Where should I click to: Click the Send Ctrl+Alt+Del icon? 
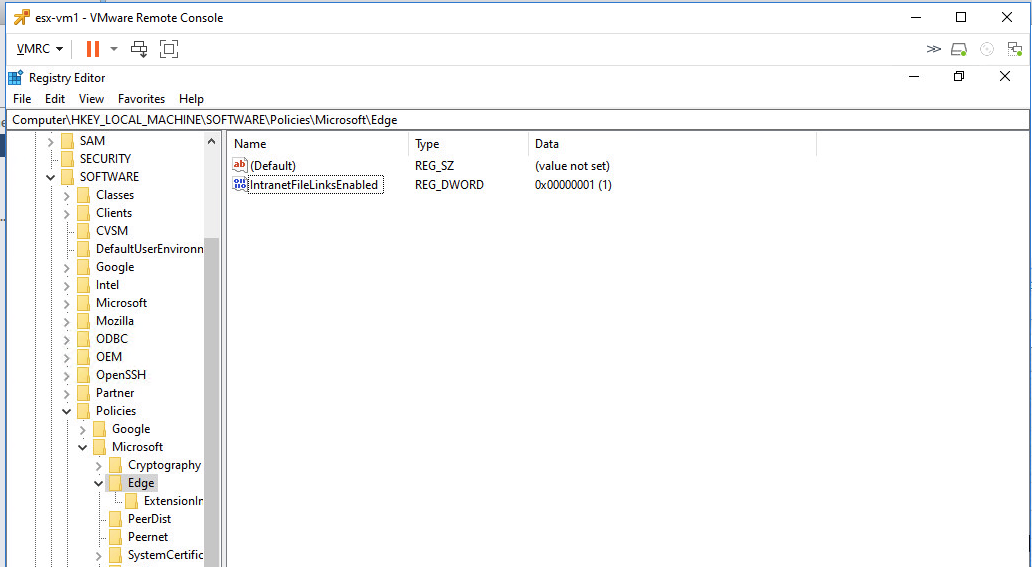tap(139, 49)
